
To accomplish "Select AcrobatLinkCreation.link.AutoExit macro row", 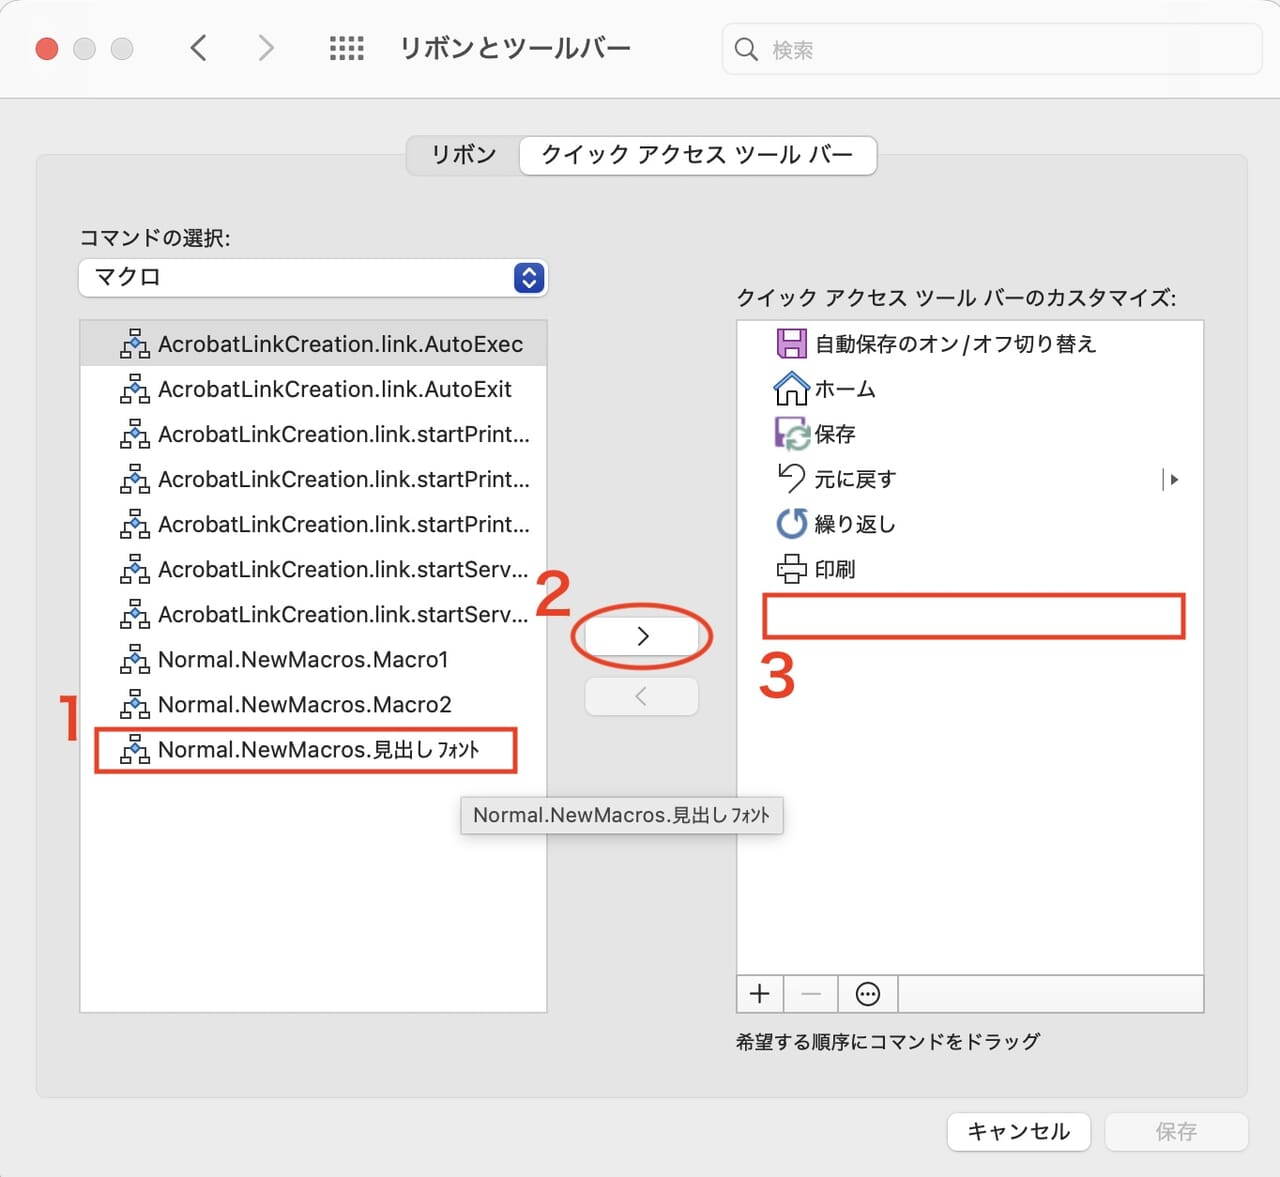I will 313,389.
